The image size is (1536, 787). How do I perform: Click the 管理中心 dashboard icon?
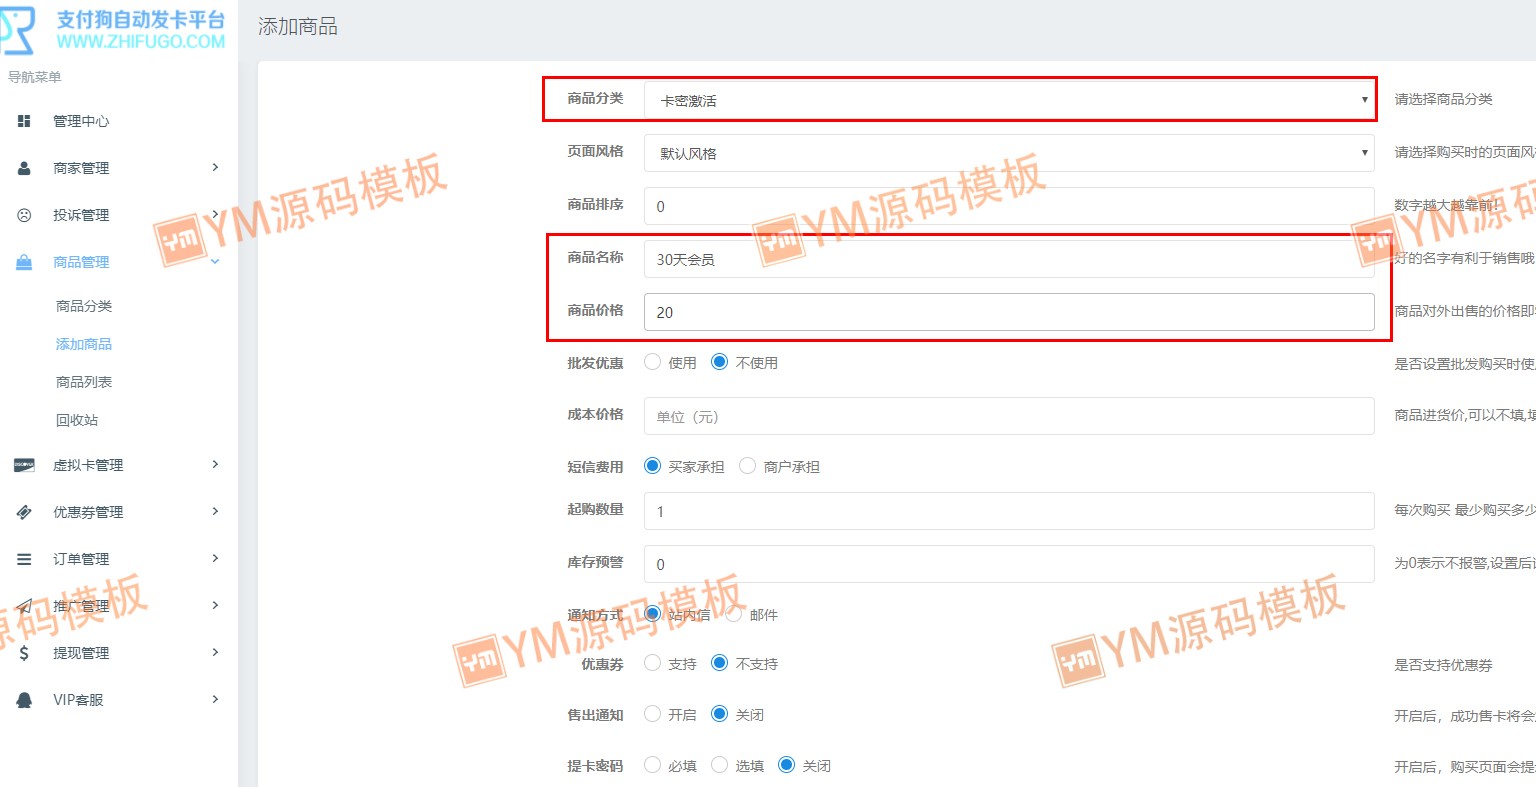[24, 121]
